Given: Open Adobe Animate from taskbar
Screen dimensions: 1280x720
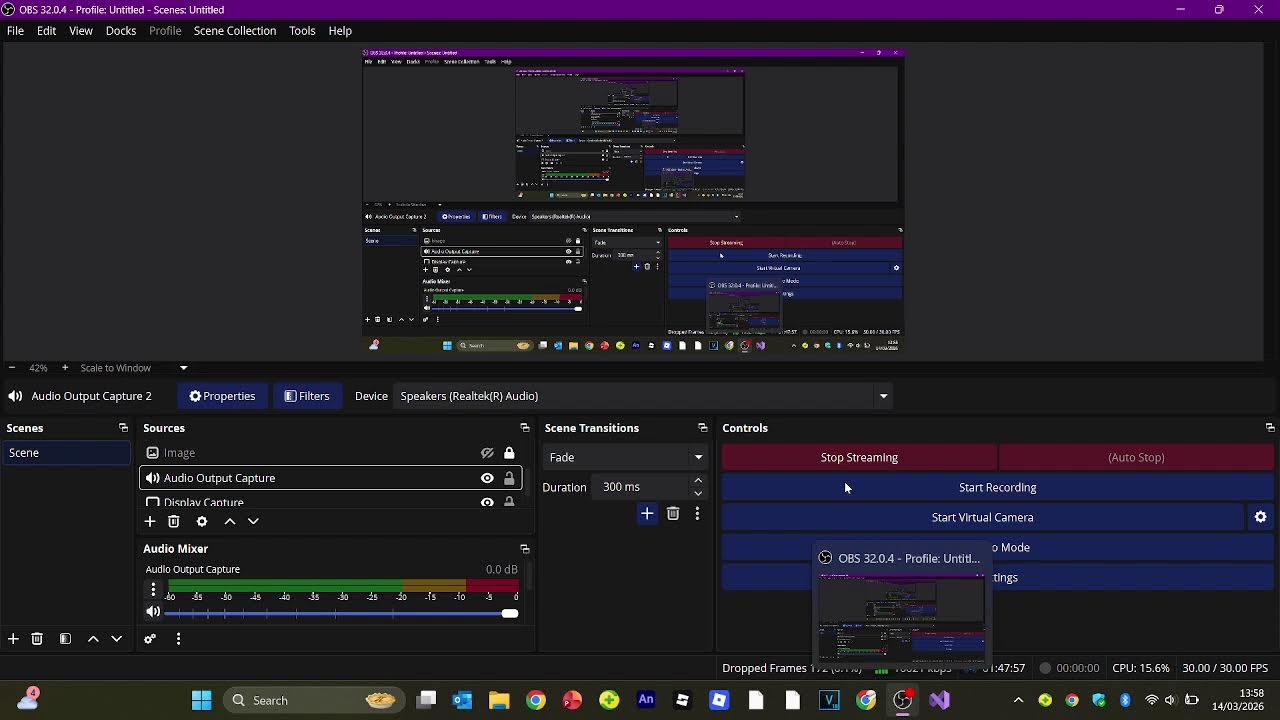Looking at the screenshot, I should coord(646,700).
